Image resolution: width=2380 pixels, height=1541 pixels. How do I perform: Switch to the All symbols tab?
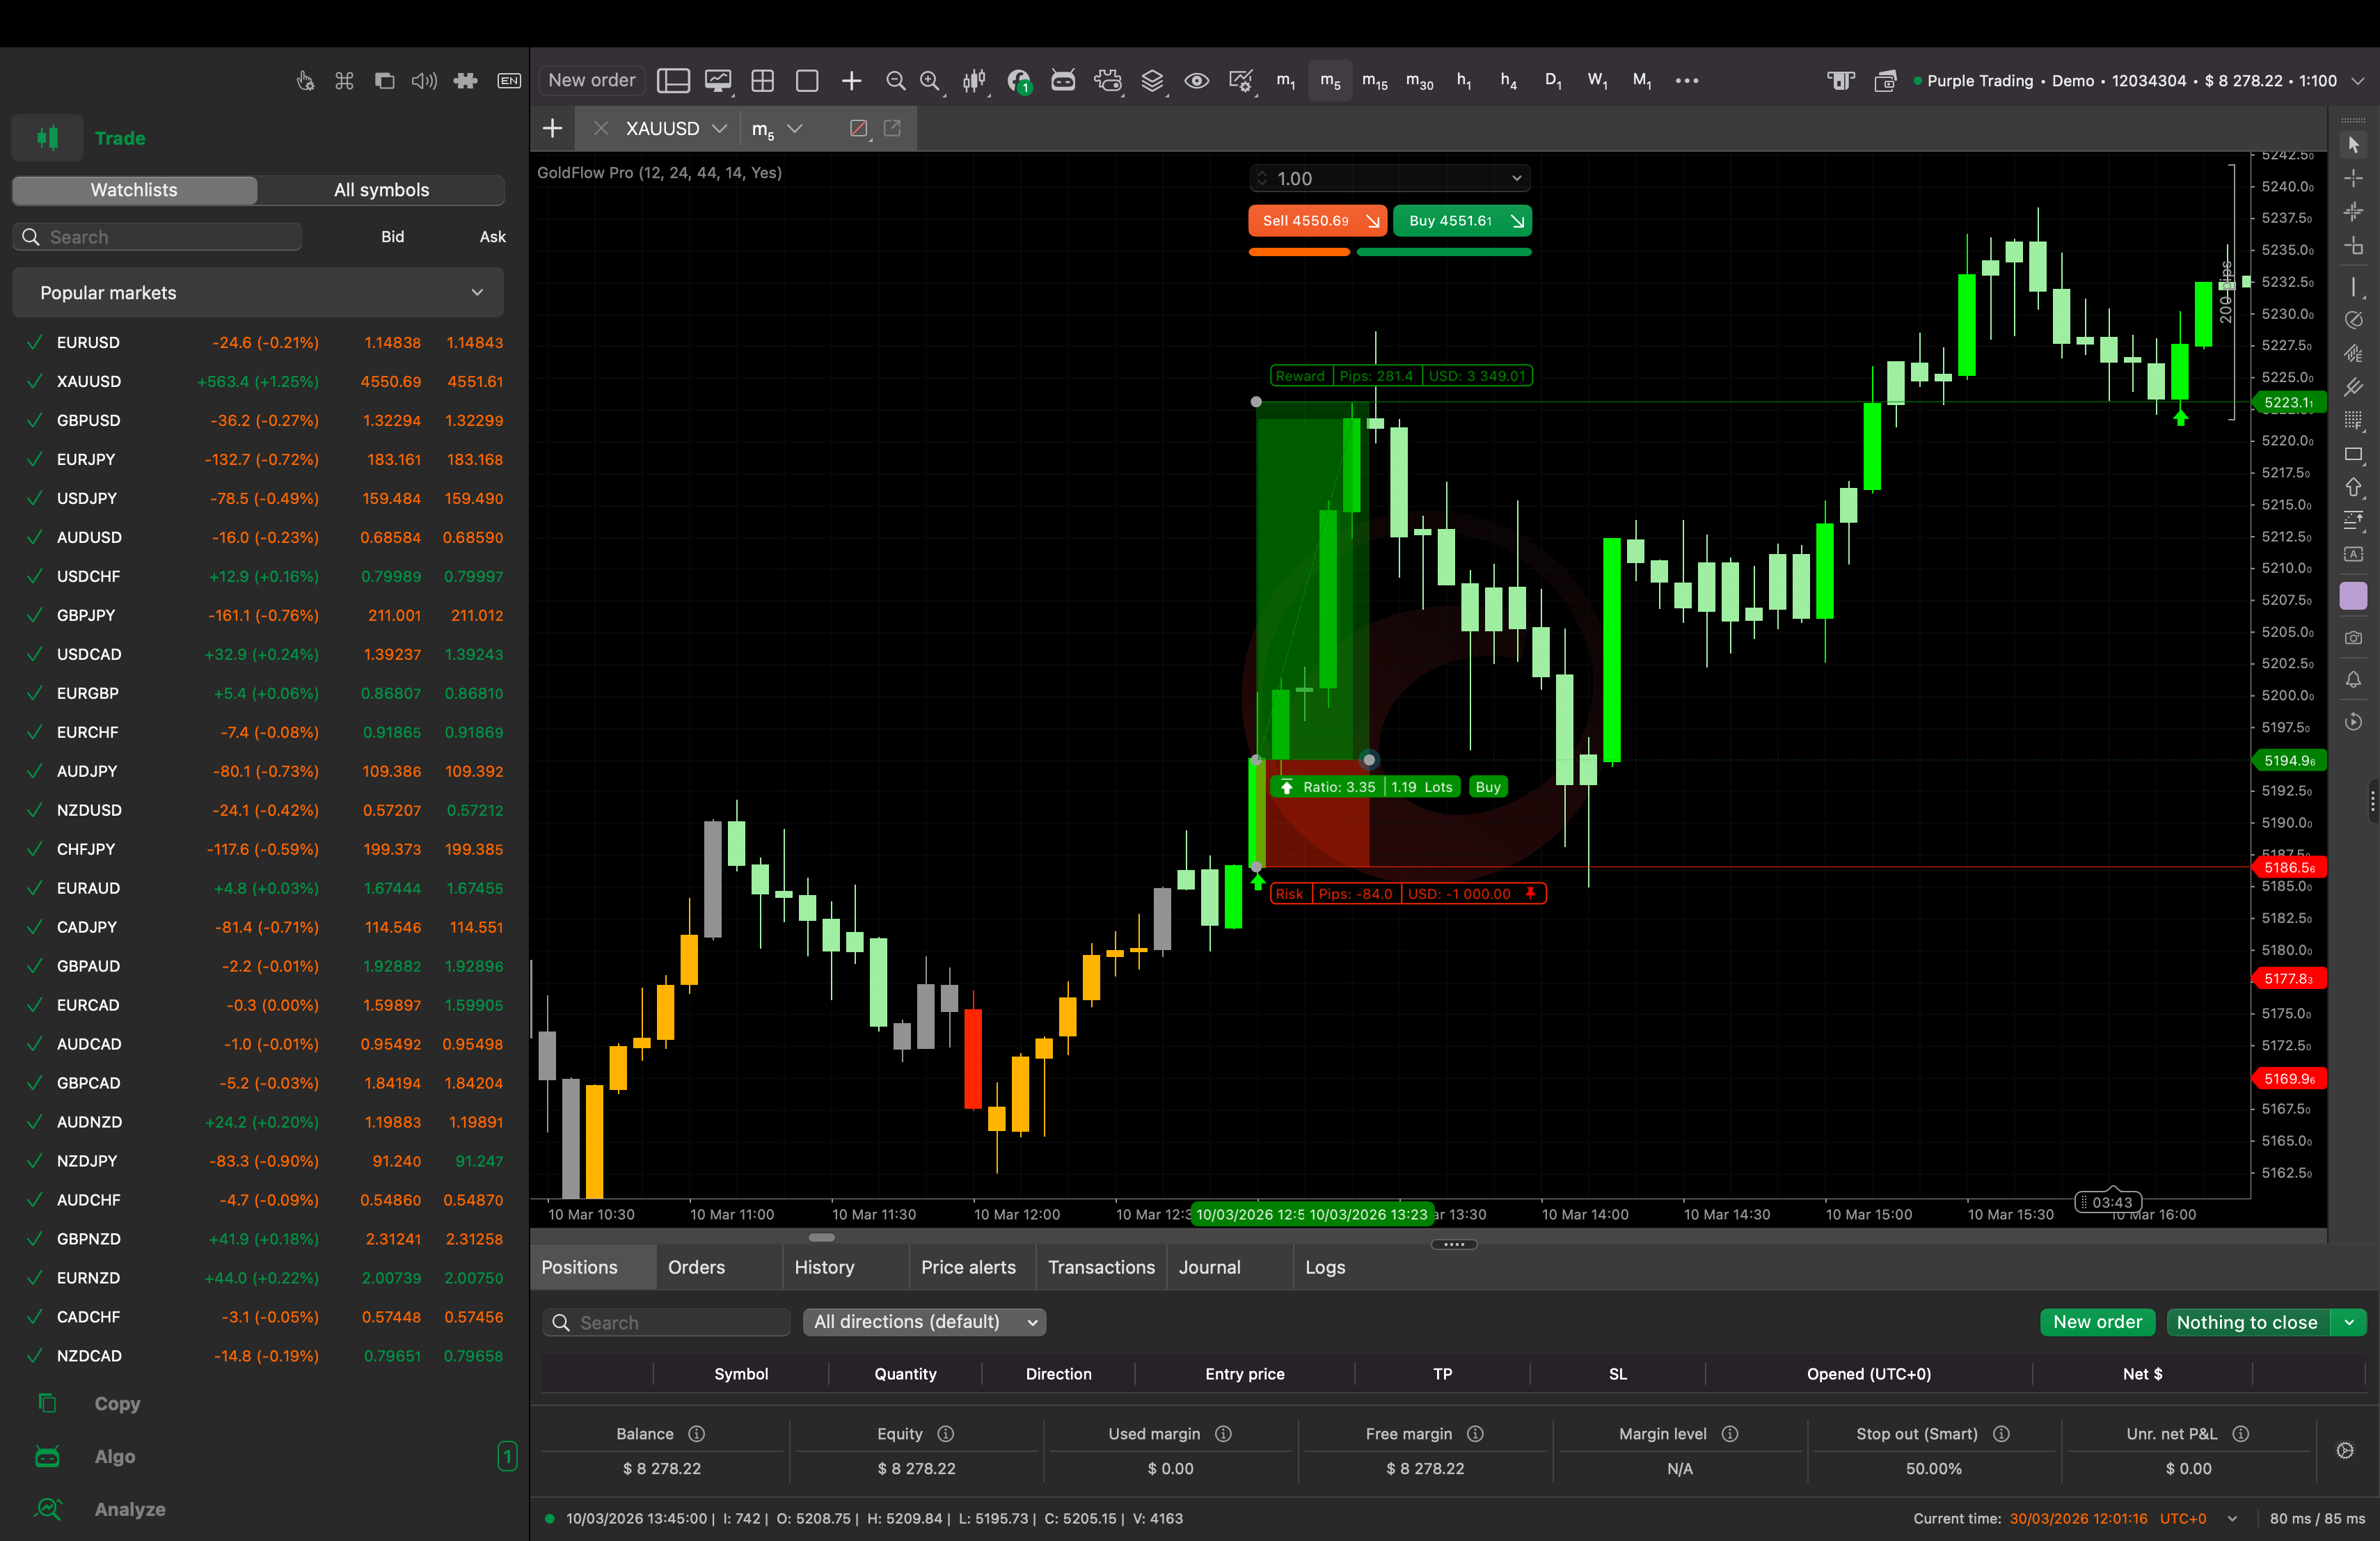click(x=381, y=189)
